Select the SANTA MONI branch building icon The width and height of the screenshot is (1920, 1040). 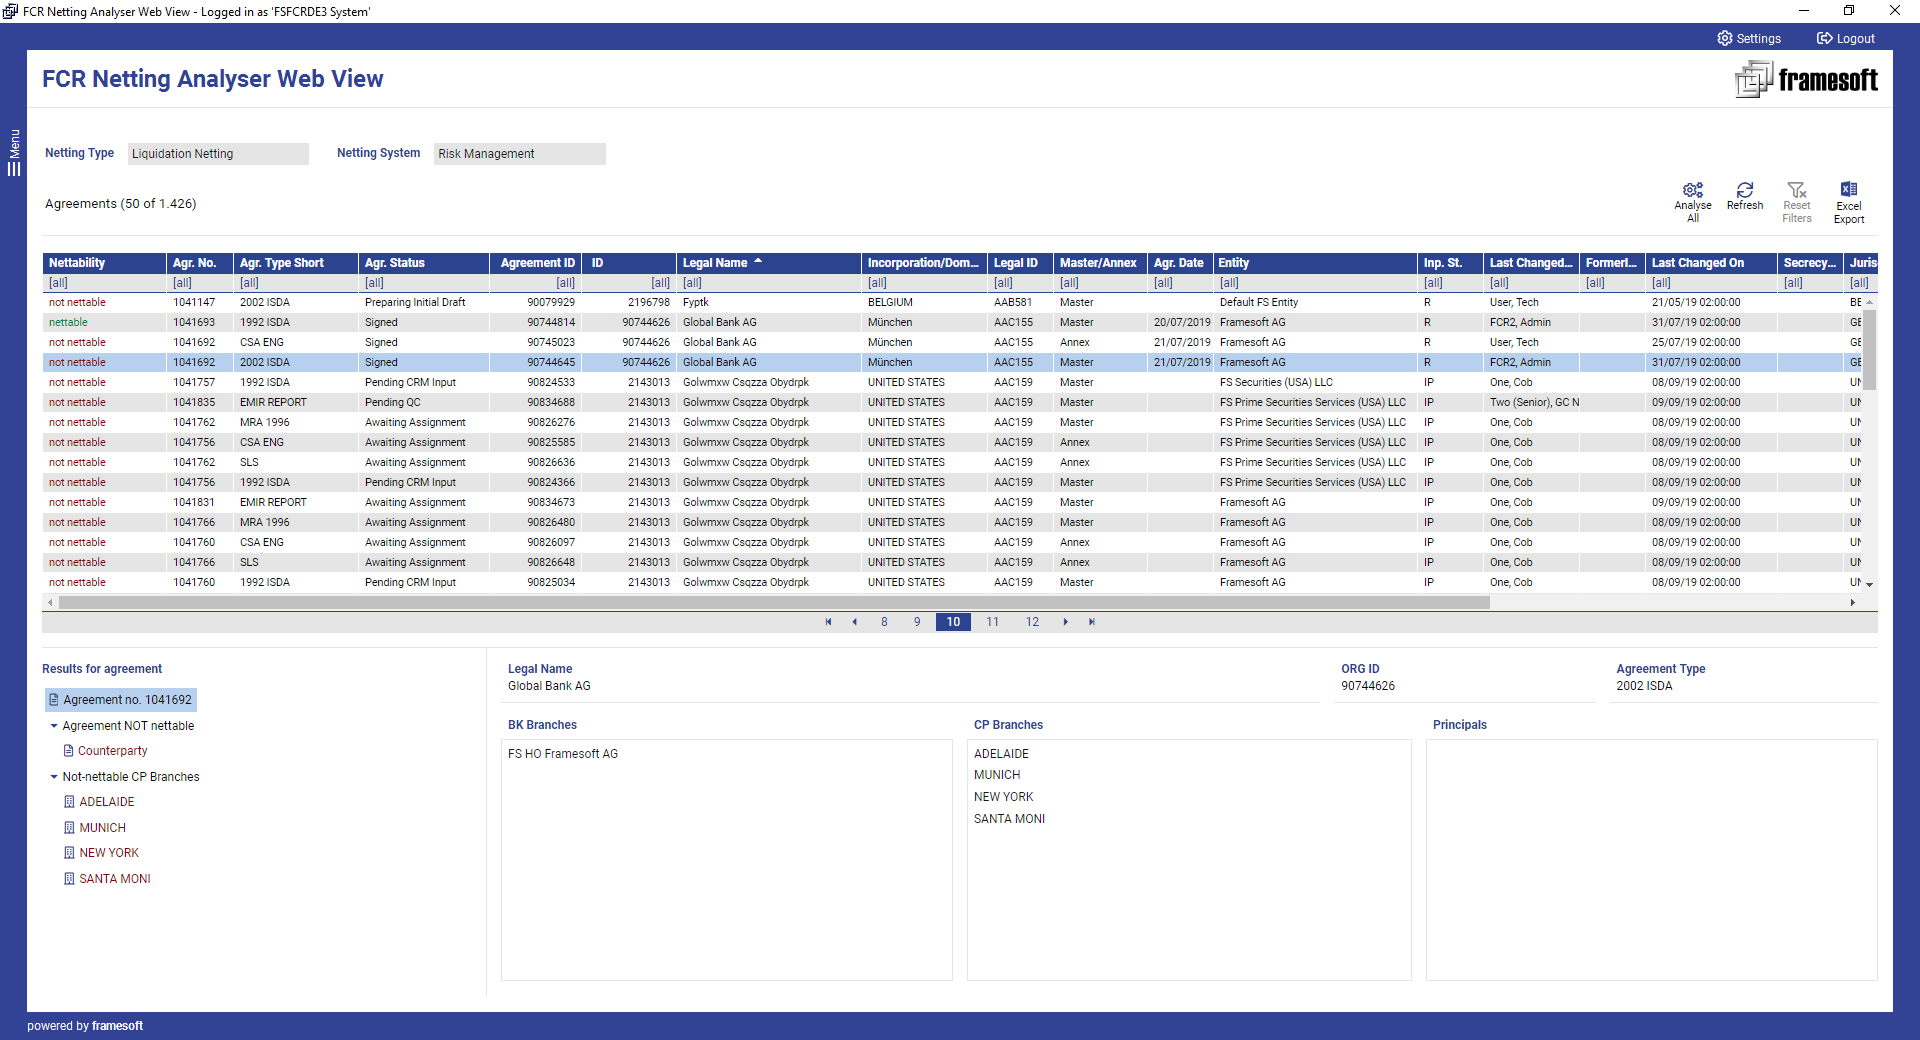click(69, 879)
